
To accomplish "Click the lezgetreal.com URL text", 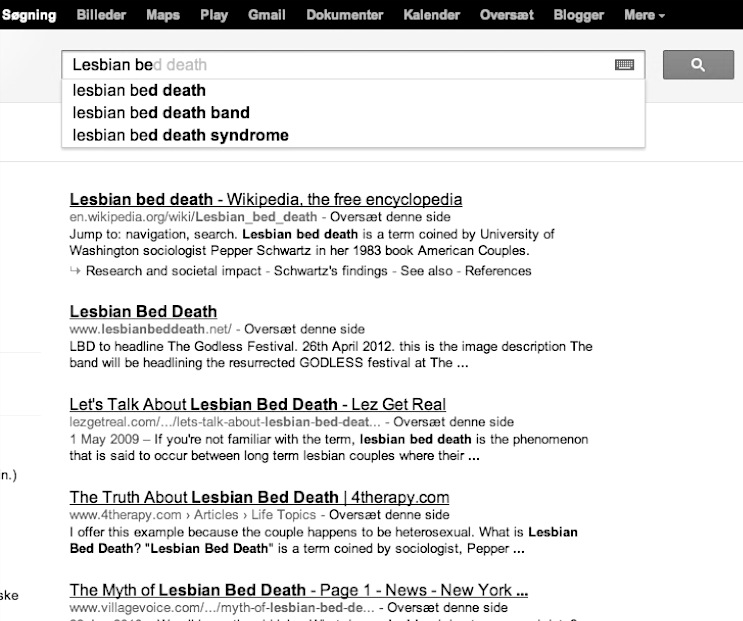I will (x=225, y=422).
